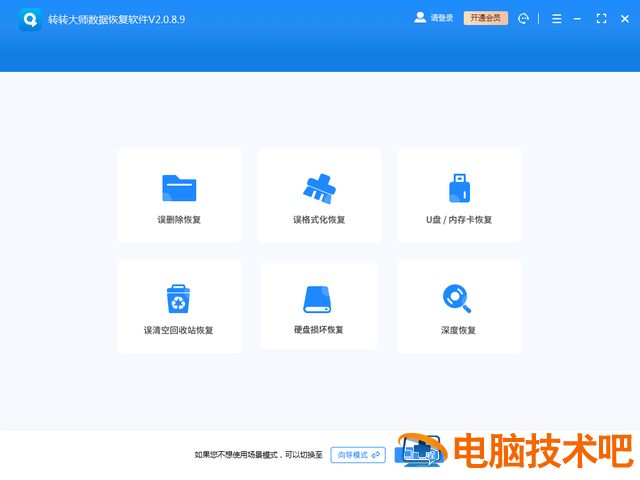
Task: Close the data recovery application
Action: [x=625, y=19]
